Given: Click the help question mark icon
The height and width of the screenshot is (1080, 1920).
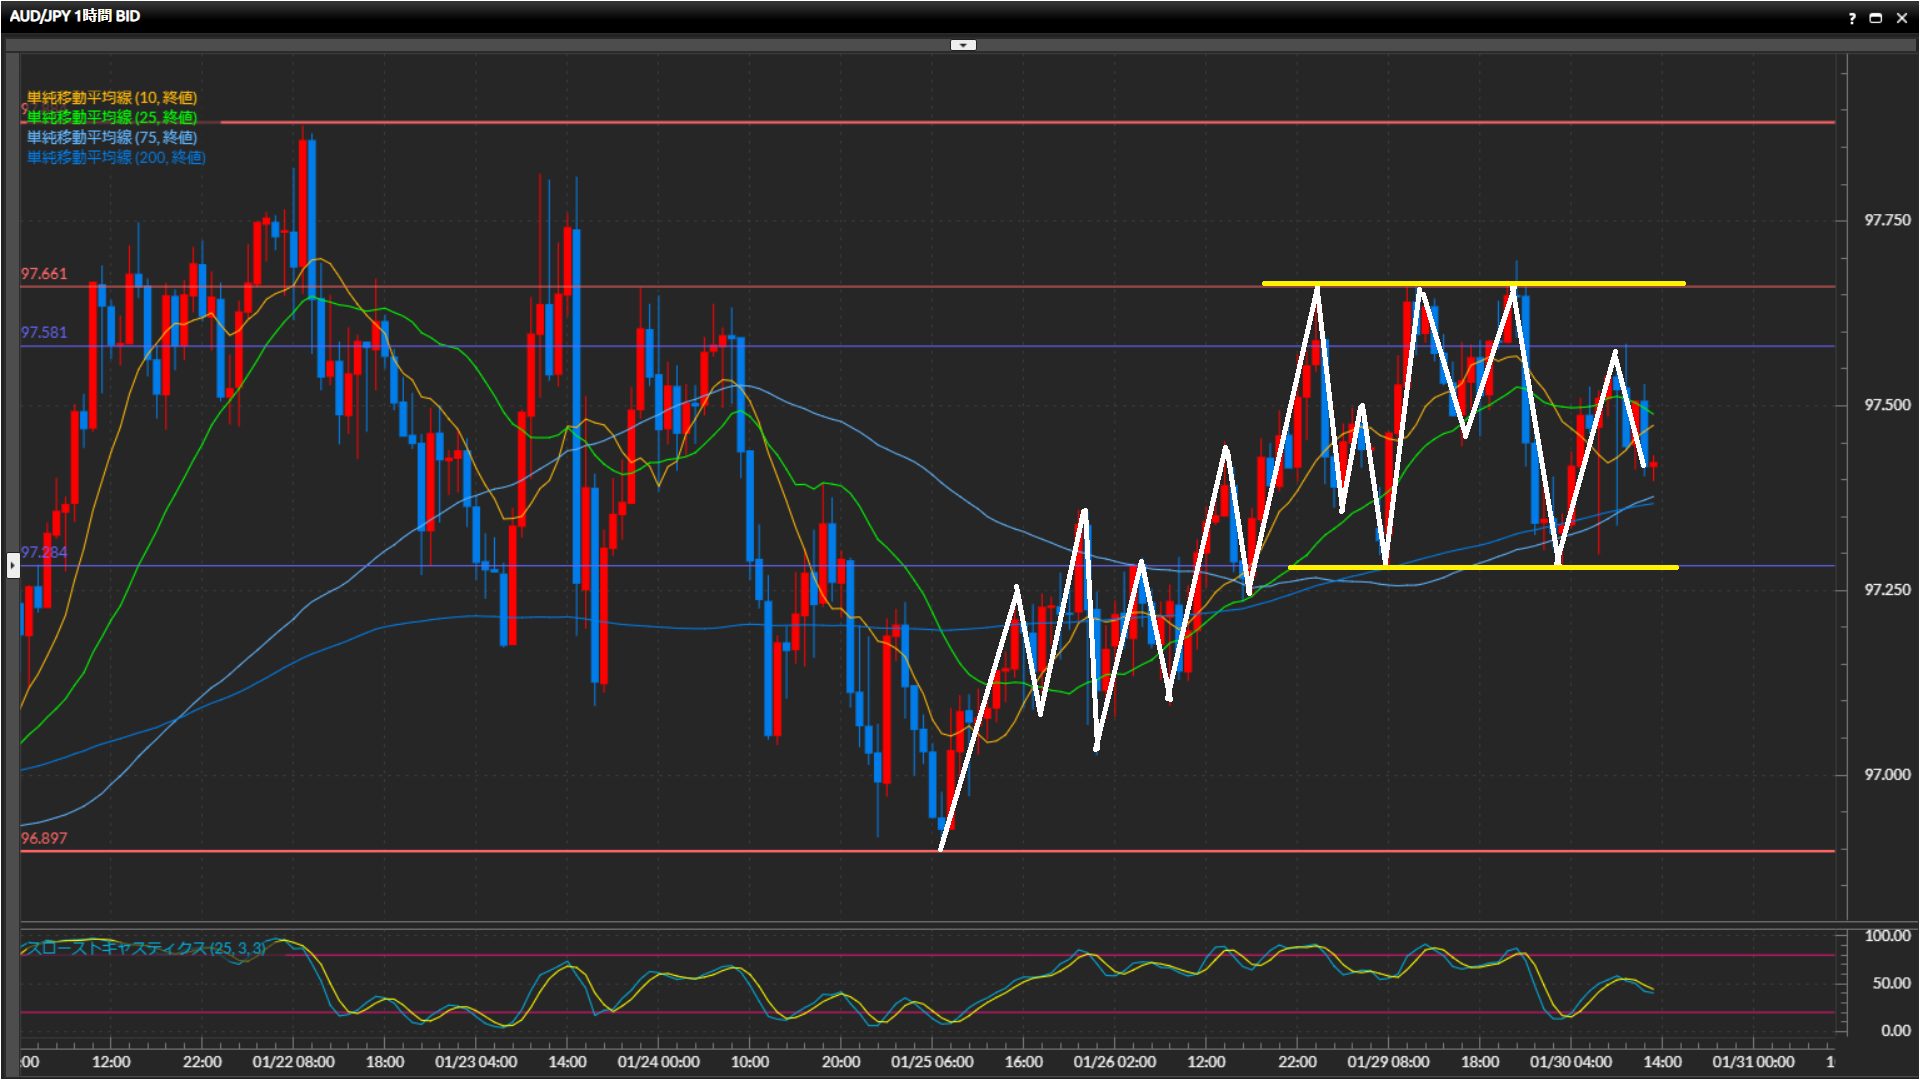Looking at the screenshot, I should [1852, 18].
